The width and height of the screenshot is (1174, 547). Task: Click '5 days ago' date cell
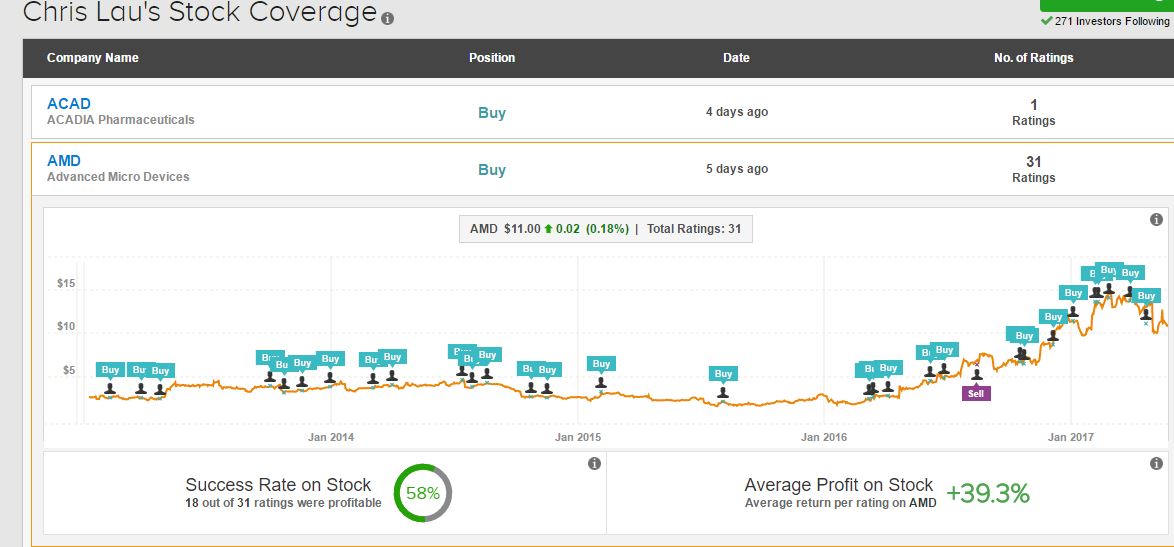coord(737,169)
